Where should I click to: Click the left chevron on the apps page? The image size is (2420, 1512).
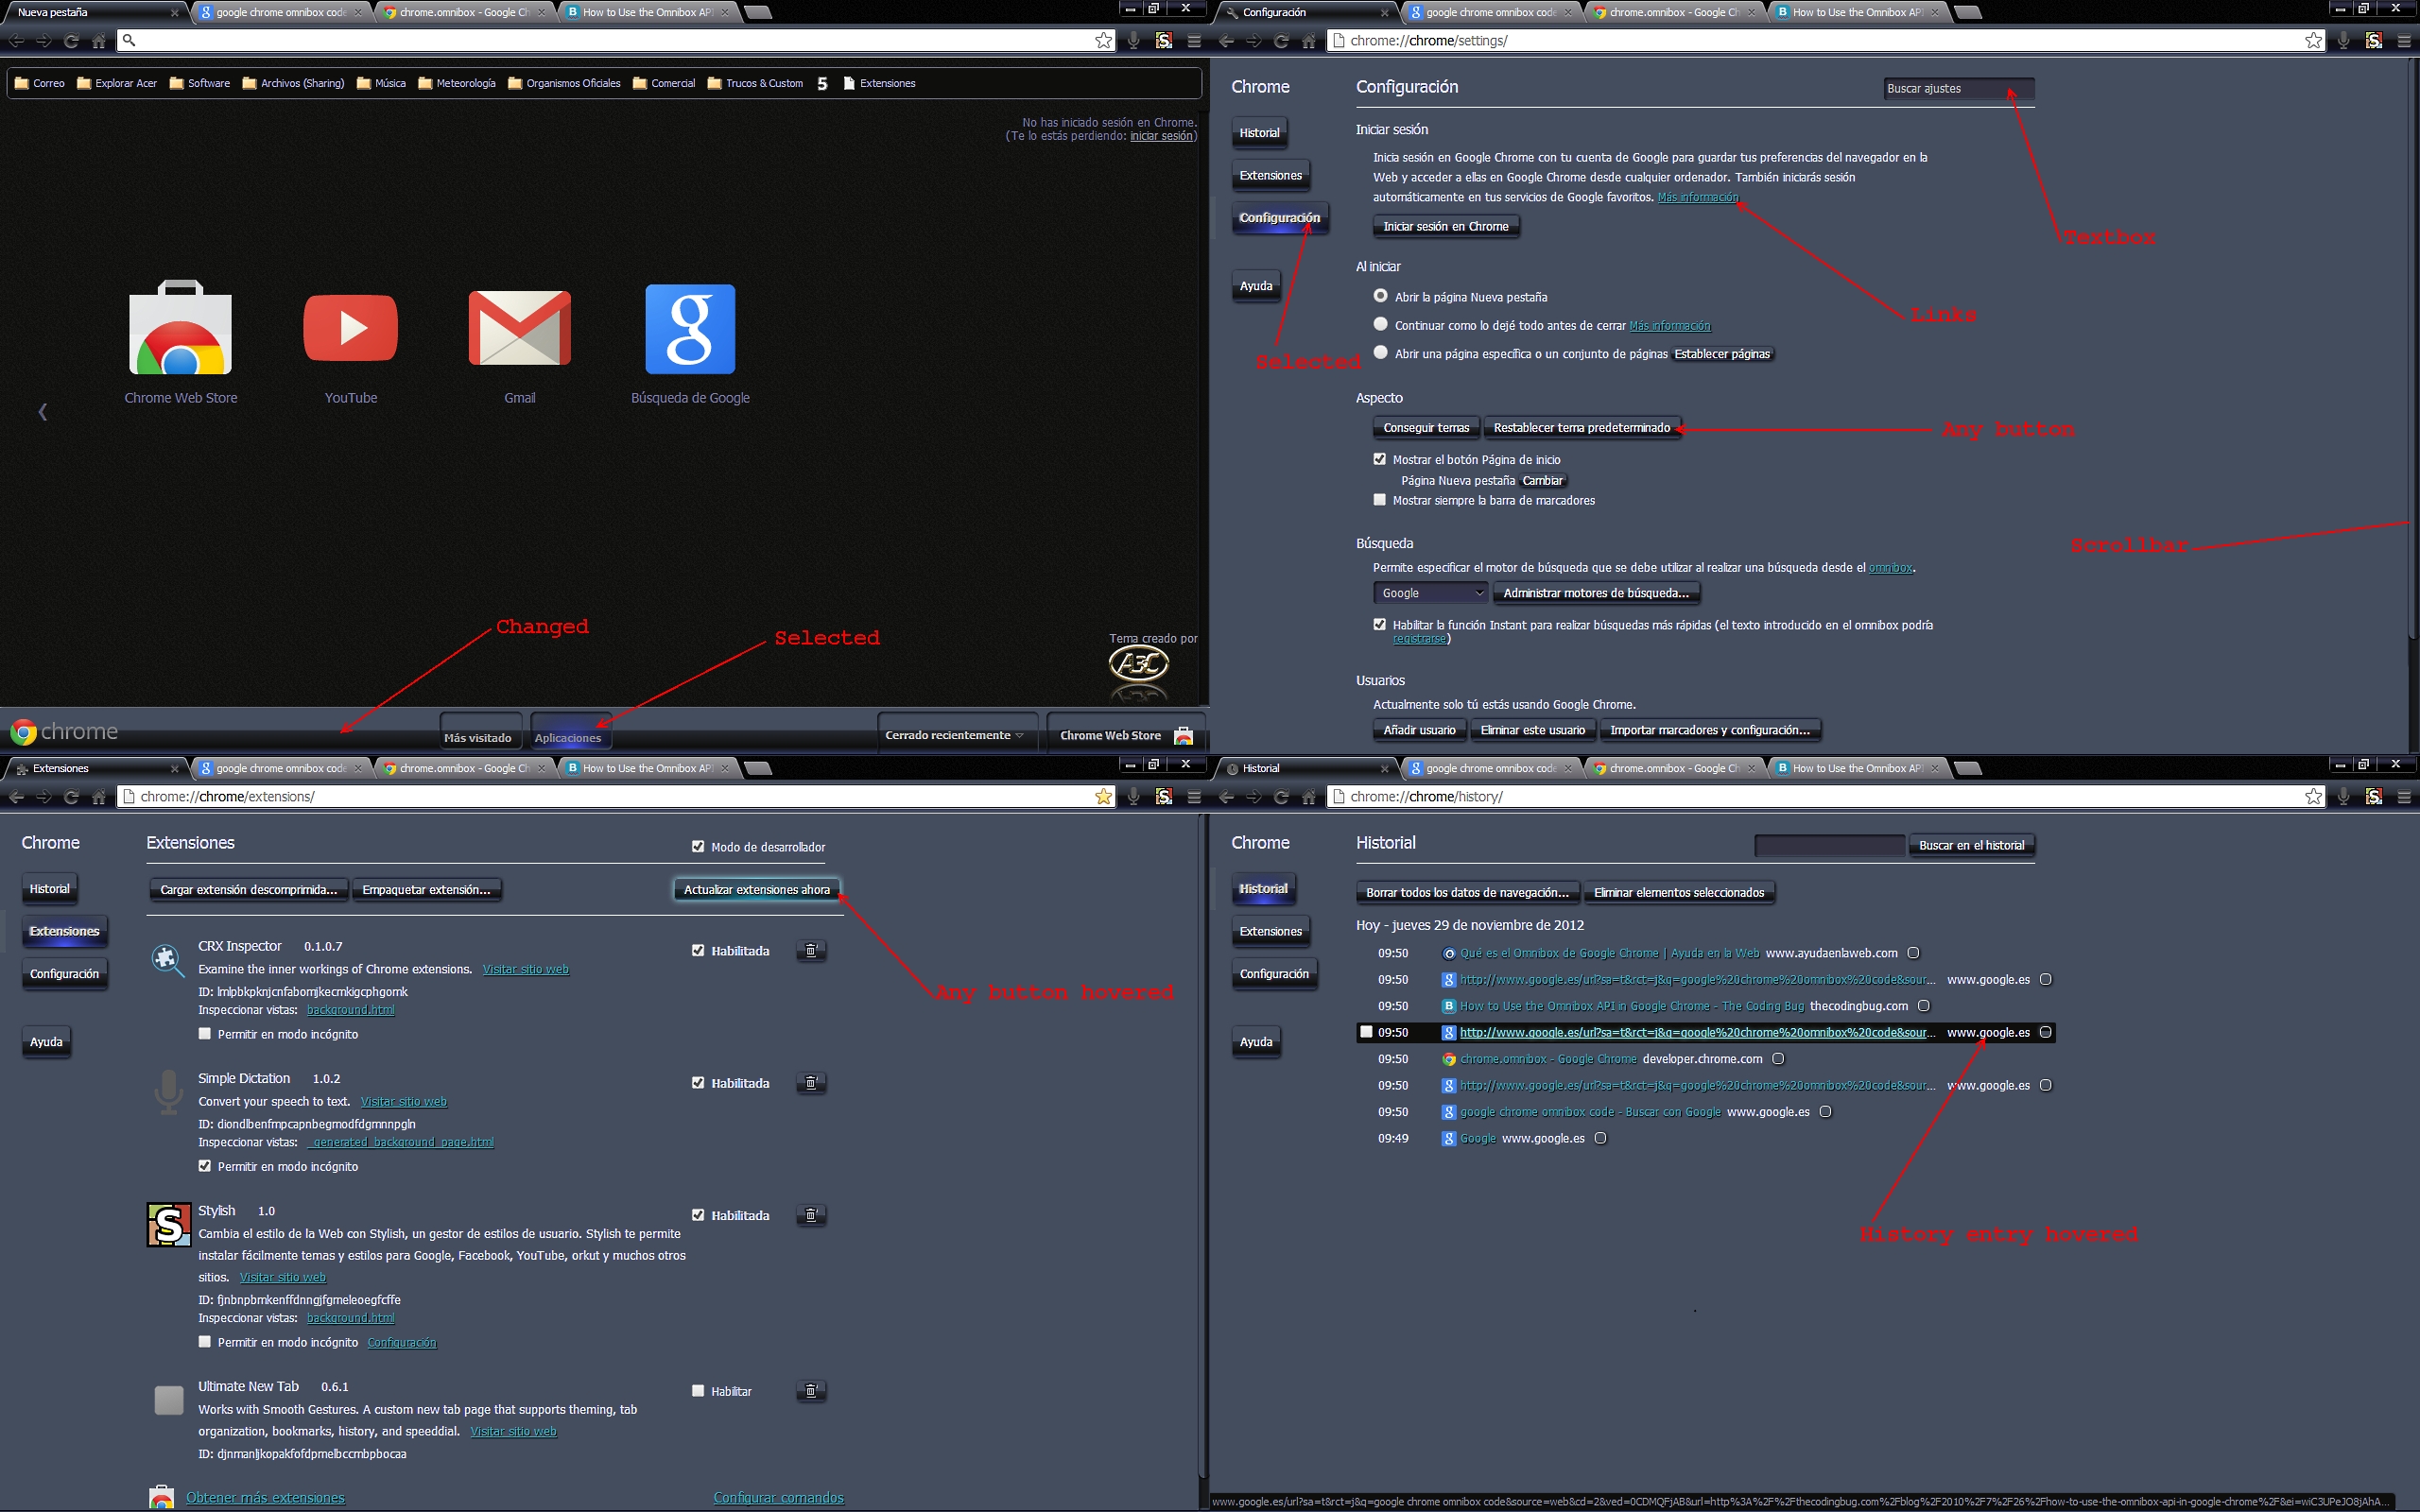point(42,412)
